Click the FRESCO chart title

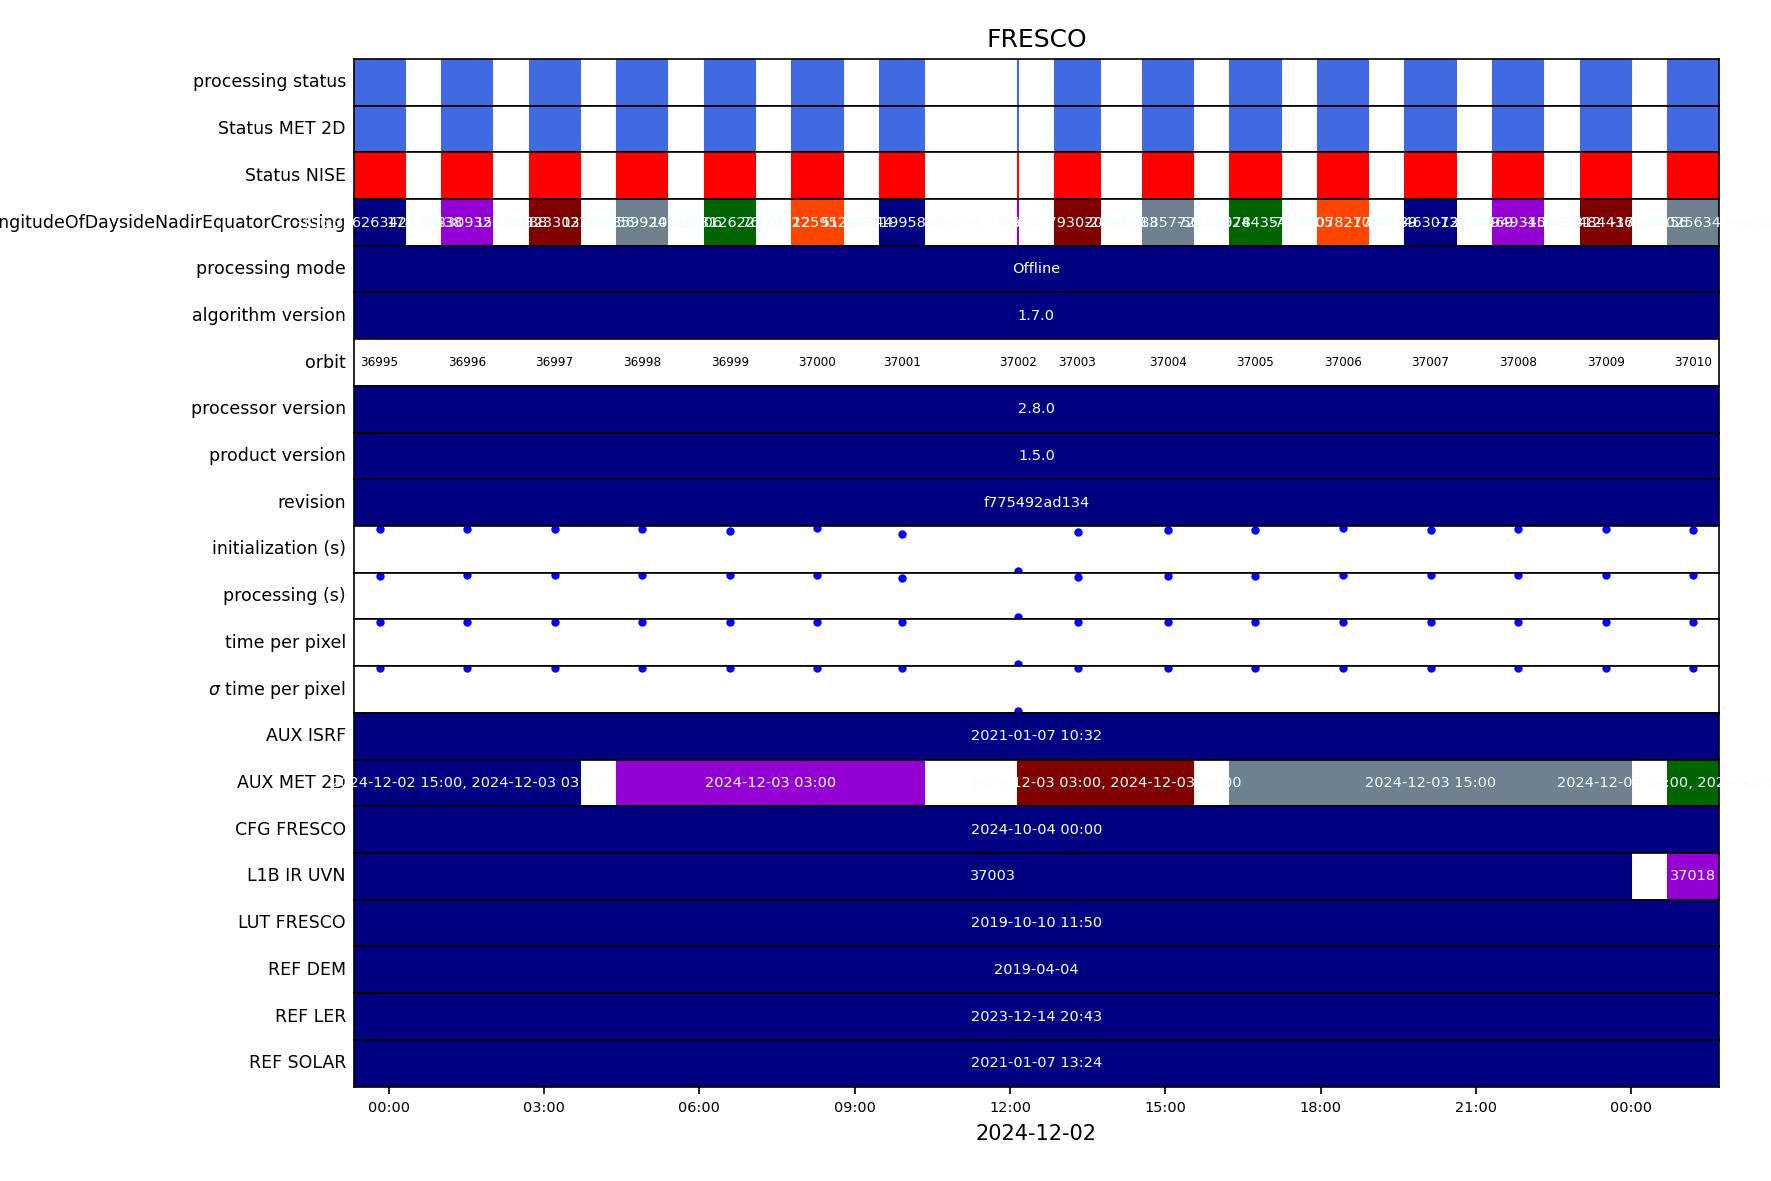tap(1036, 39)
